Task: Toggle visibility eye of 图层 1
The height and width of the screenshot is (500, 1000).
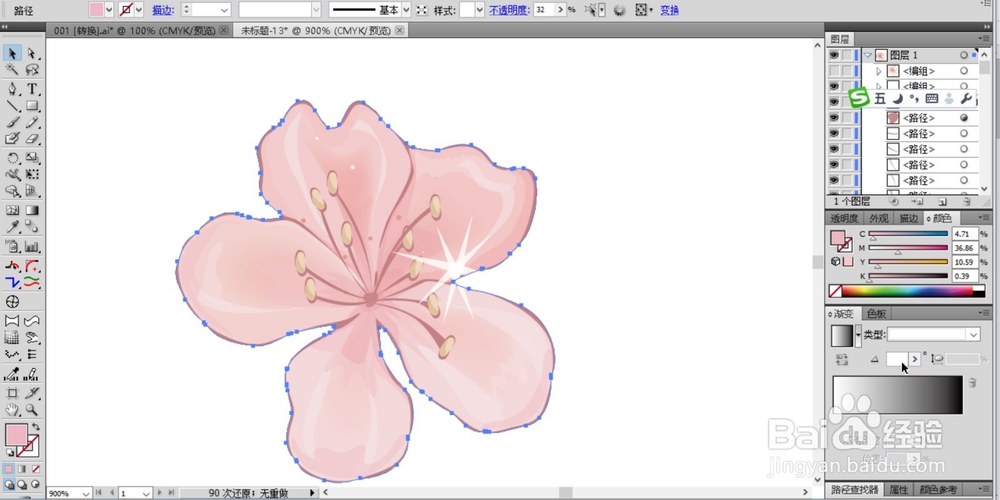Action: (x=834, y=55)
